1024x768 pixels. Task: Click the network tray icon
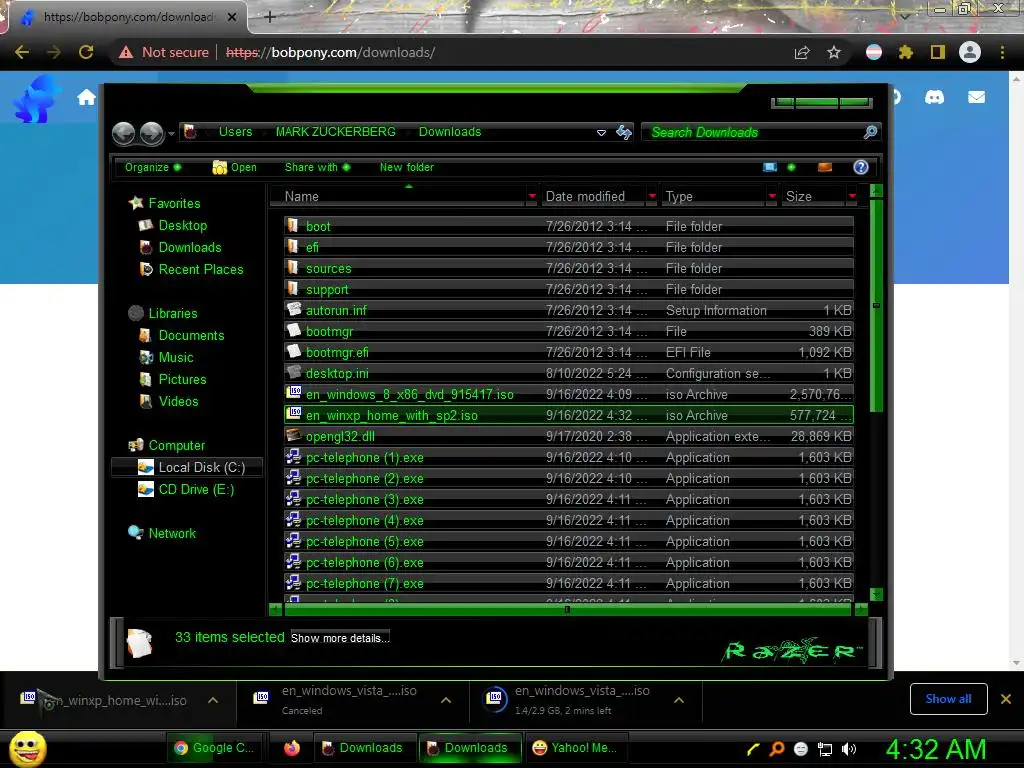[825, 749]
